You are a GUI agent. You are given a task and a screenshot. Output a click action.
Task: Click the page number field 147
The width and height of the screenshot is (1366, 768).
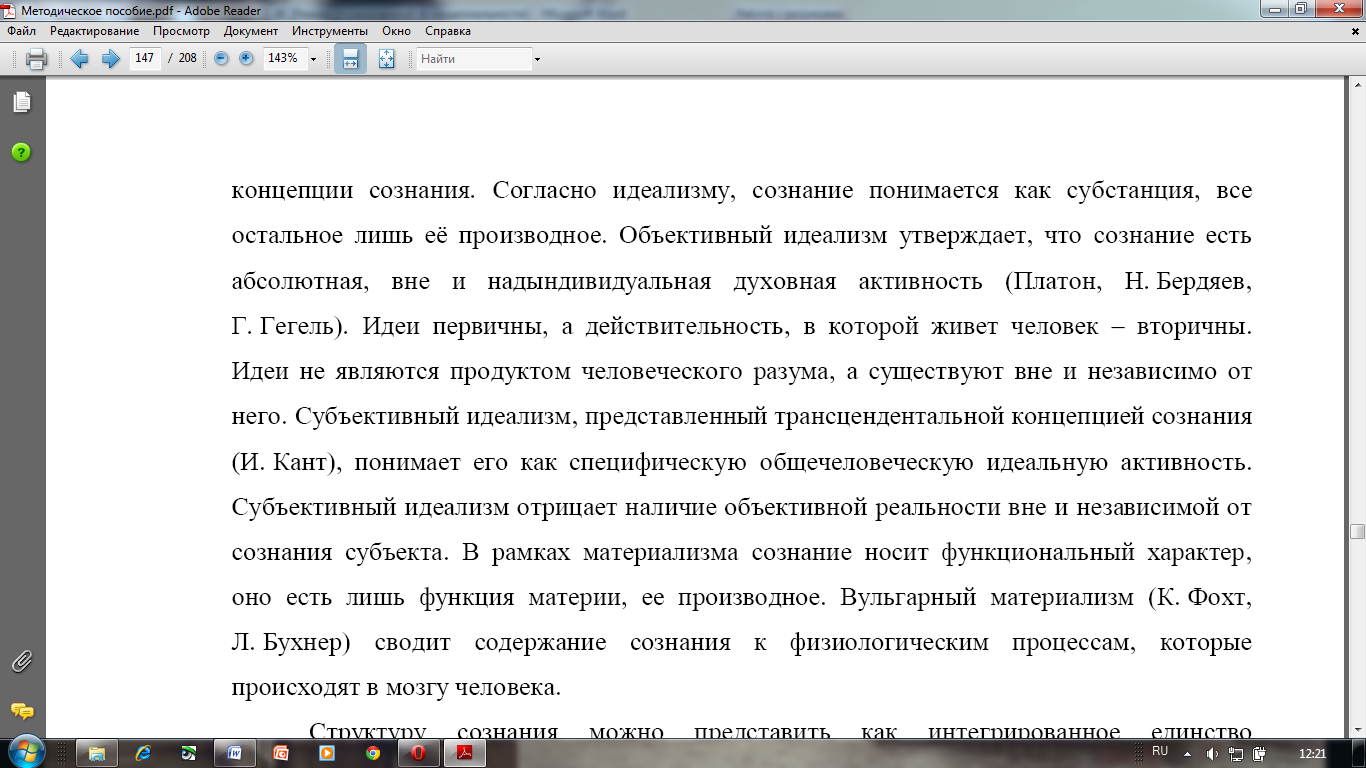click(x=145, y=59)
